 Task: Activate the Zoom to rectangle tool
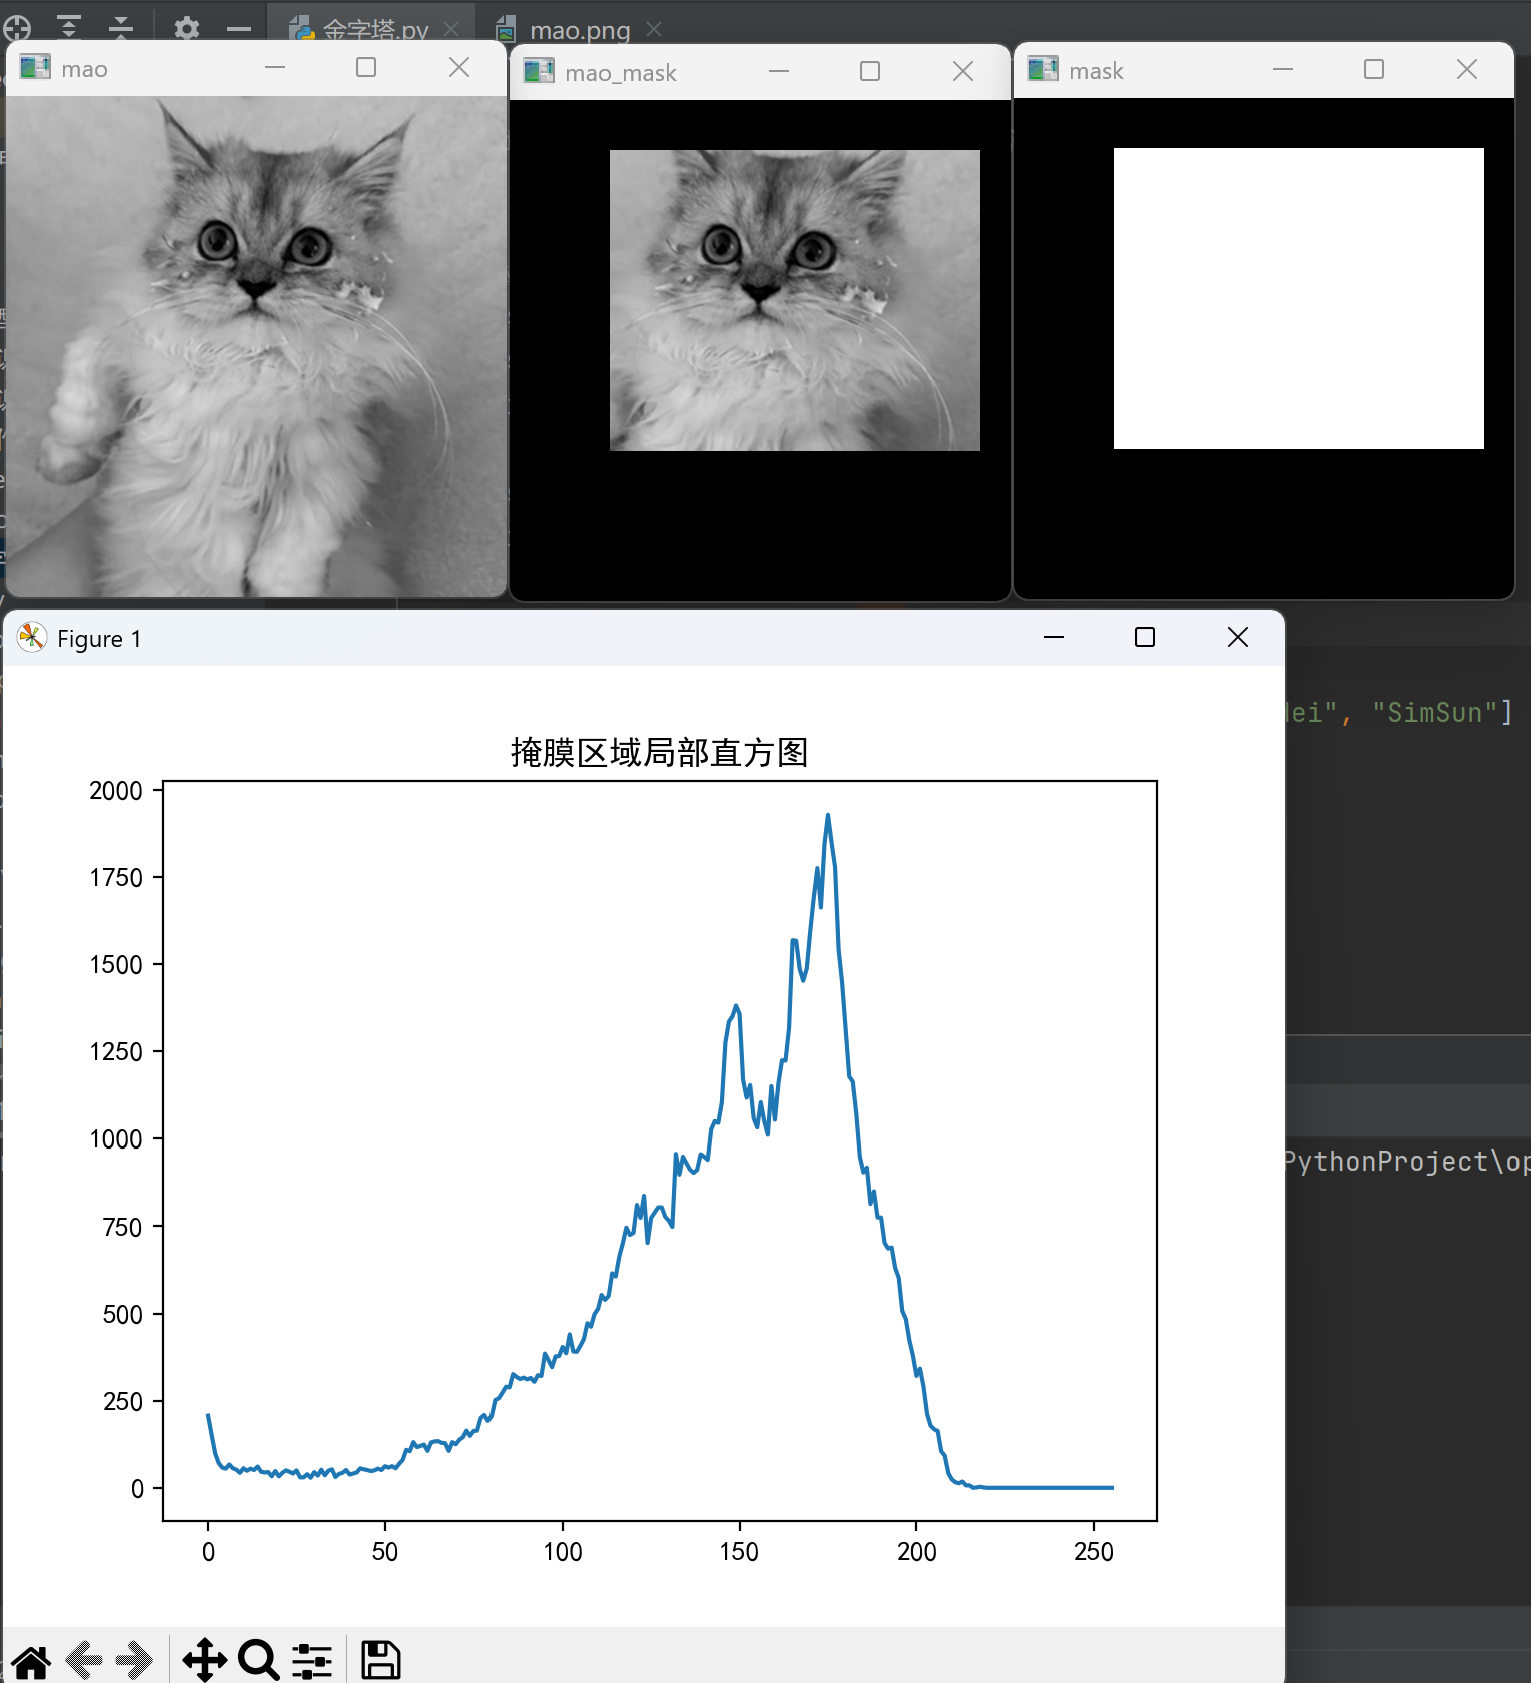pos(259,1660)
